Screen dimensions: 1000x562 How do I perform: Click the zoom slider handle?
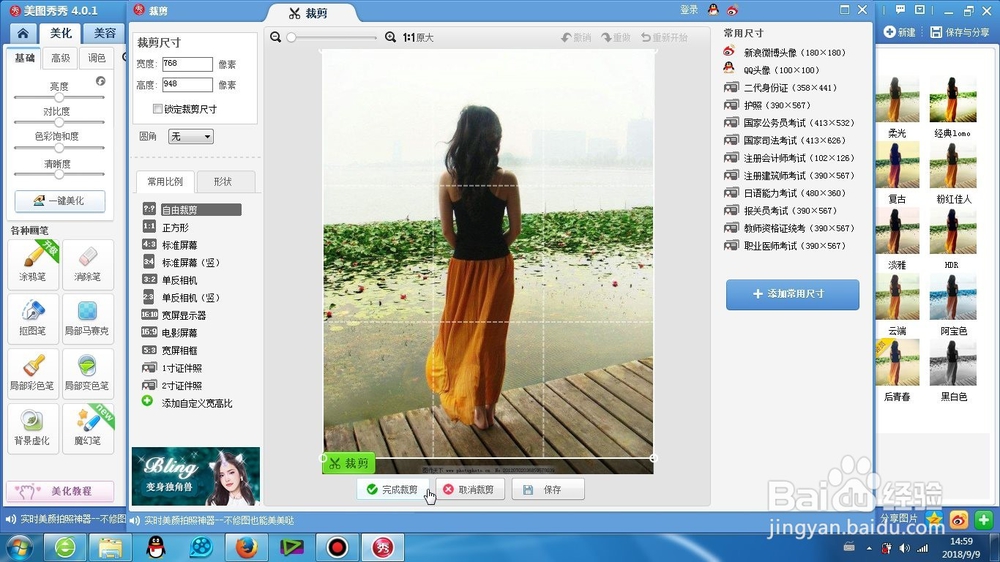pyautogui.click(x=291, y=38)
